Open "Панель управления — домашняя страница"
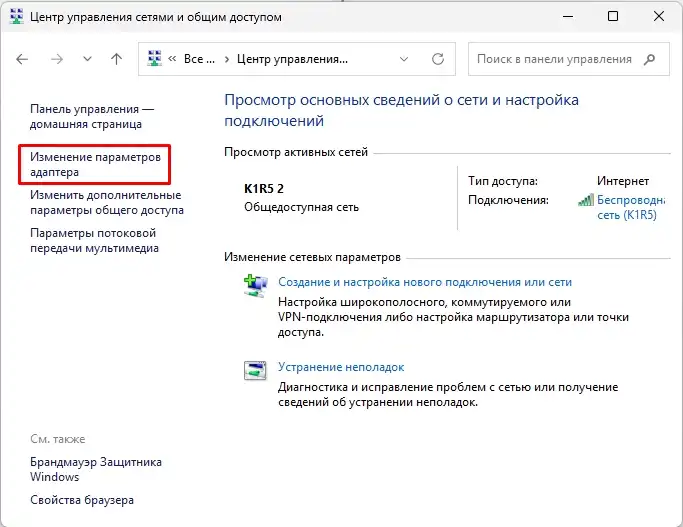The height and width of the screenshot is (527, 683). (x=92, y=116)
